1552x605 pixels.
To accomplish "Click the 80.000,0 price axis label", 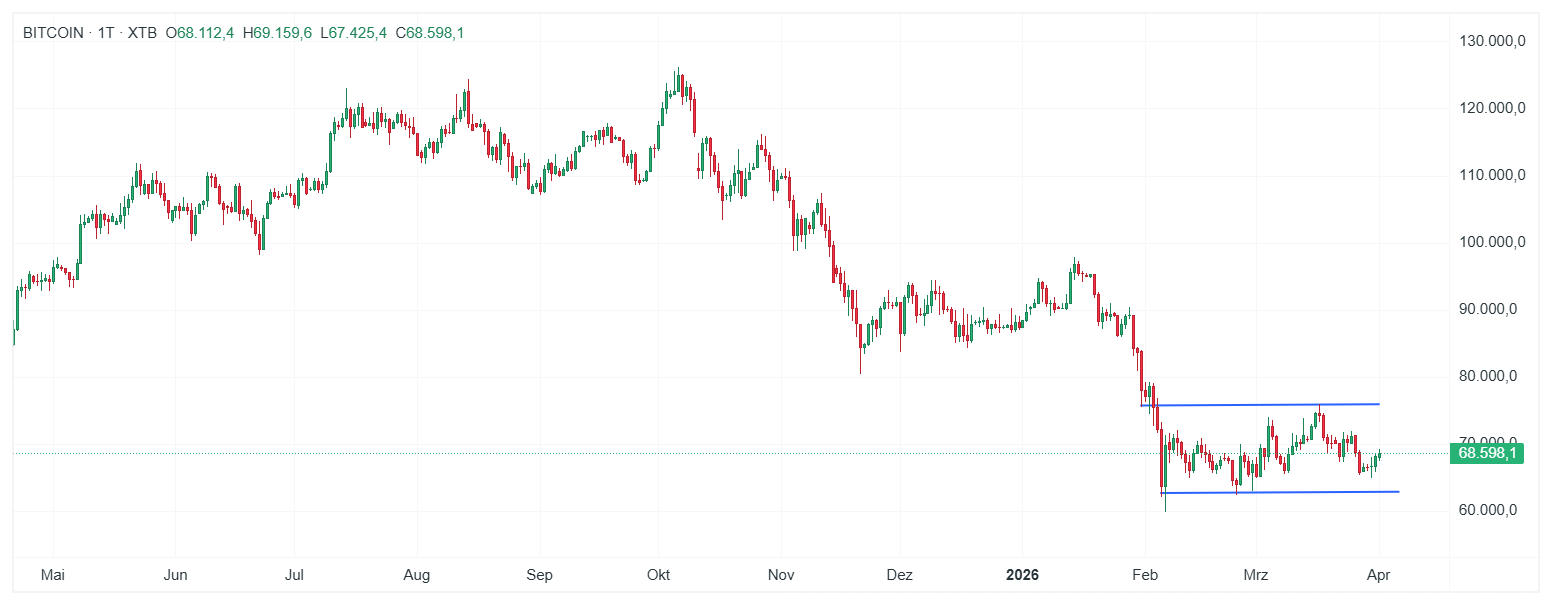I will click(x=1491, y=377).
